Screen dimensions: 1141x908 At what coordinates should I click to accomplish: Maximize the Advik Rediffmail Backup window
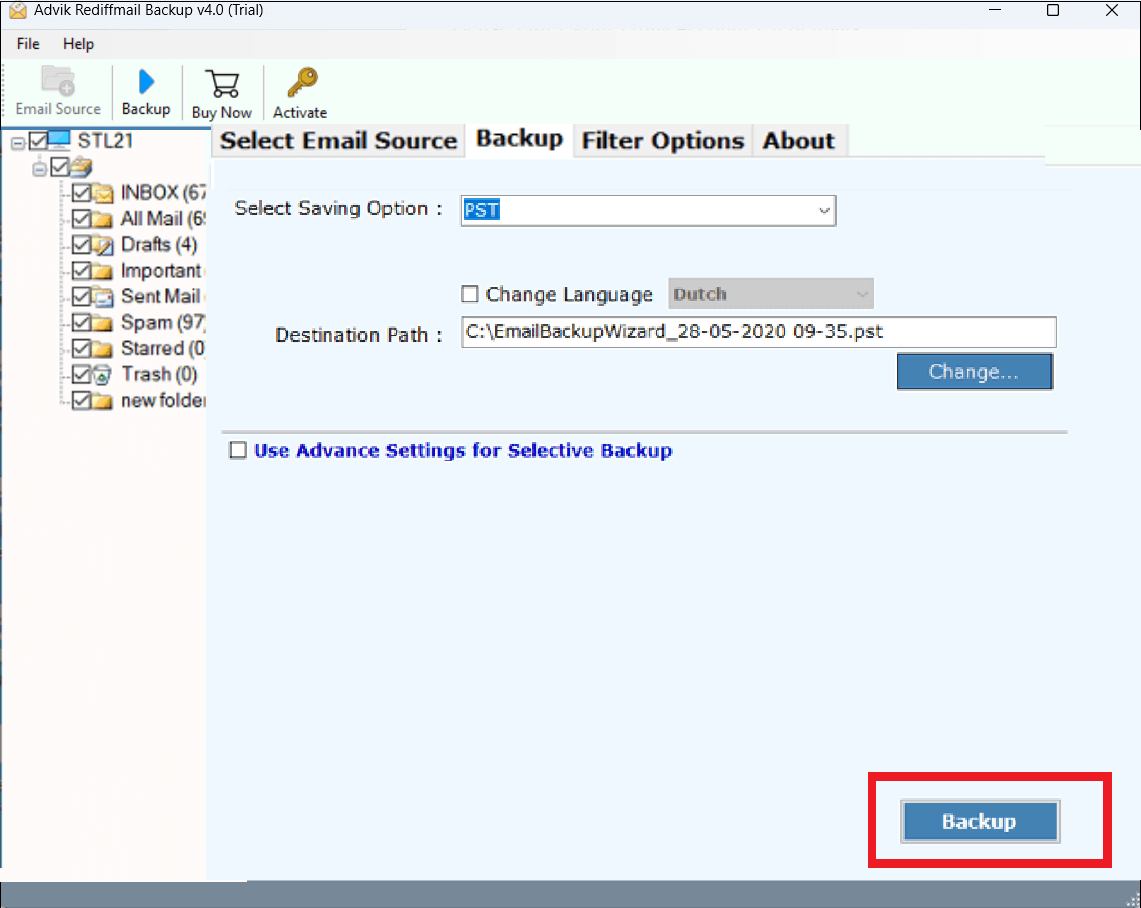[x=1052, y=10]
